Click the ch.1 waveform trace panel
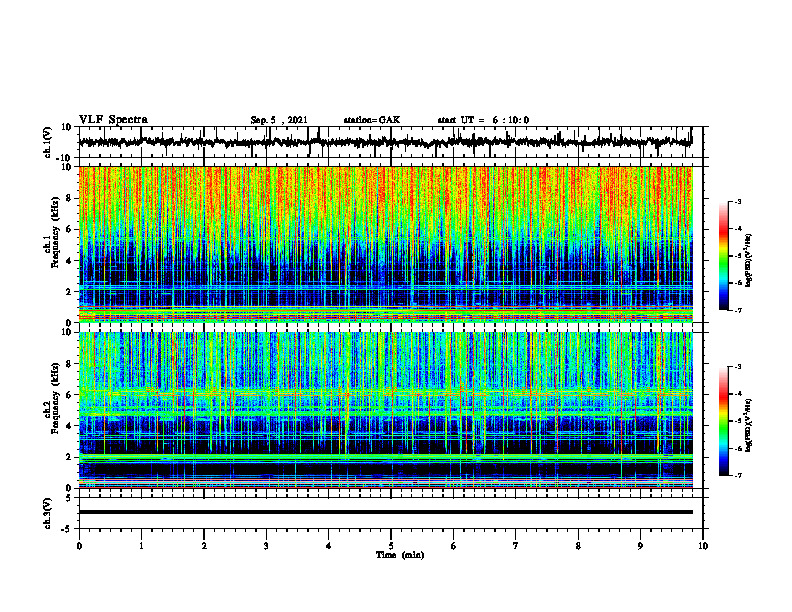 [391, 142]
